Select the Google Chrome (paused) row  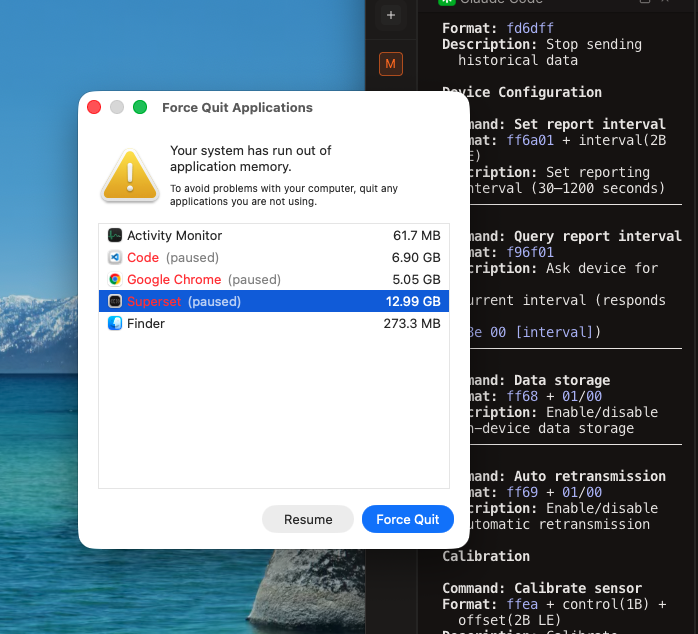[x=274, y=279]
